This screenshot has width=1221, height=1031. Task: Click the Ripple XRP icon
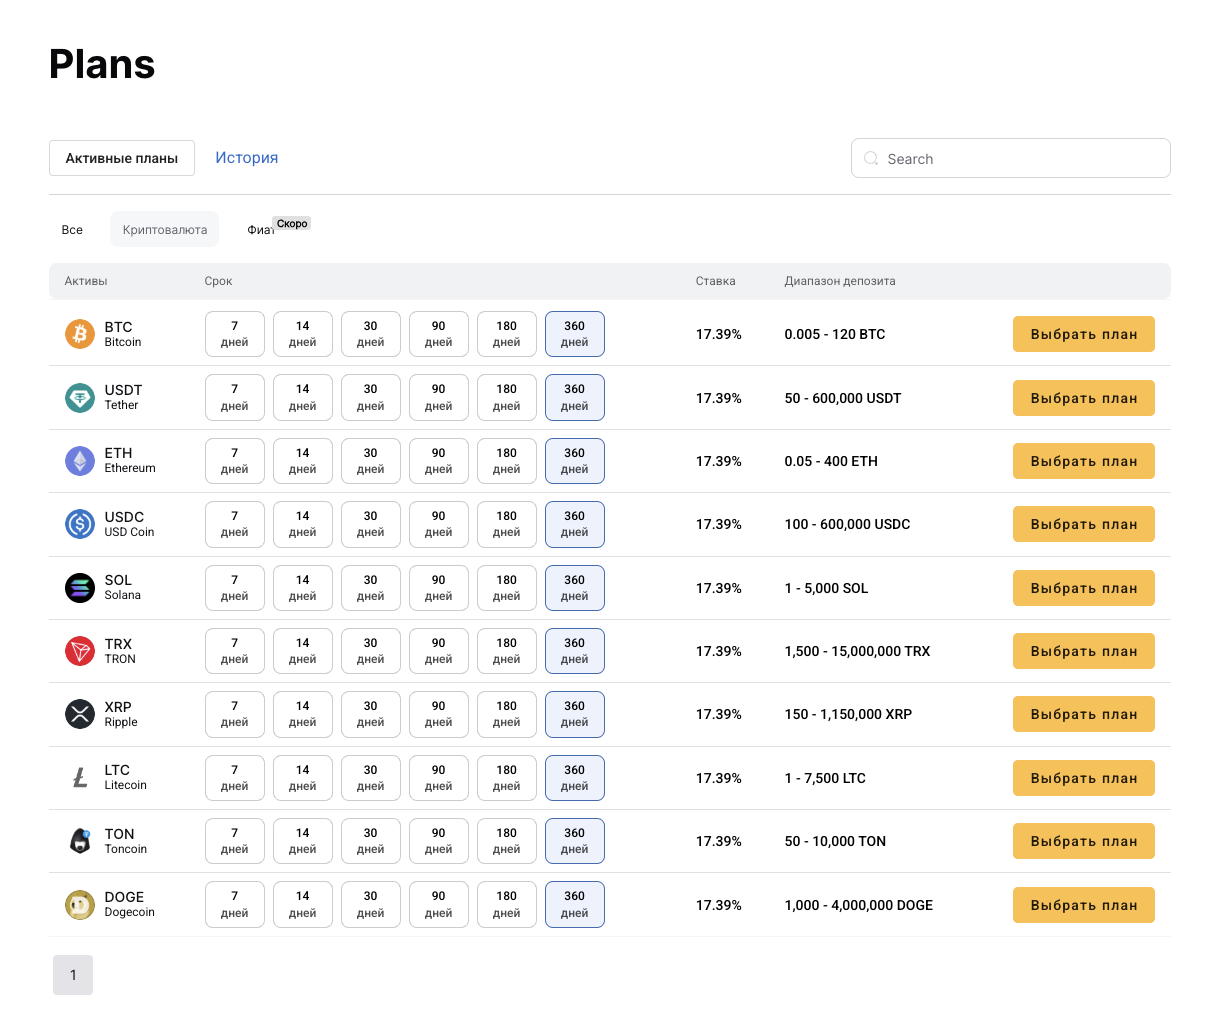coord(80,714)
